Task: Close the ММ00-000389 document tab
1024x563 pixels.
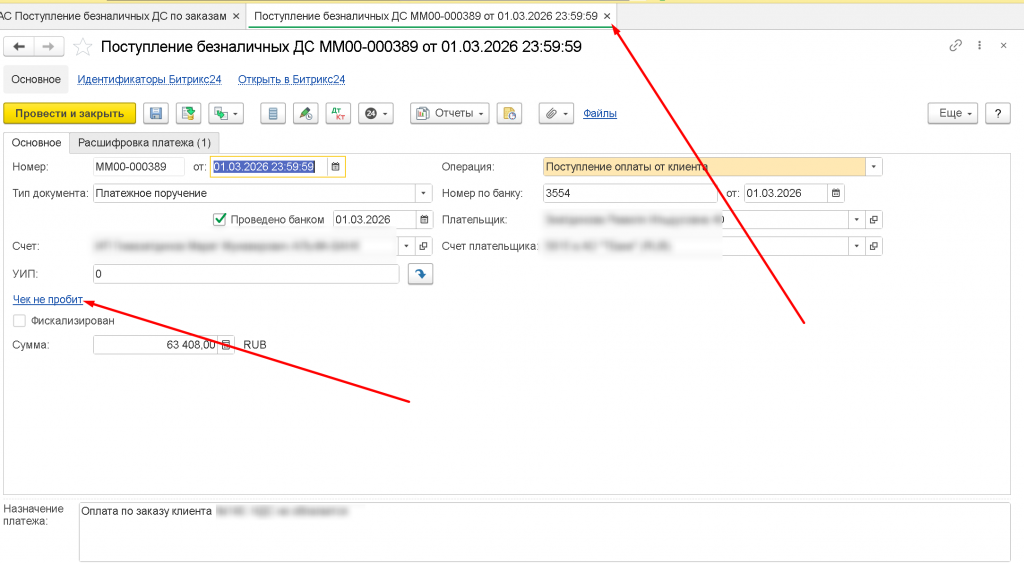Action: click(607, 16)
